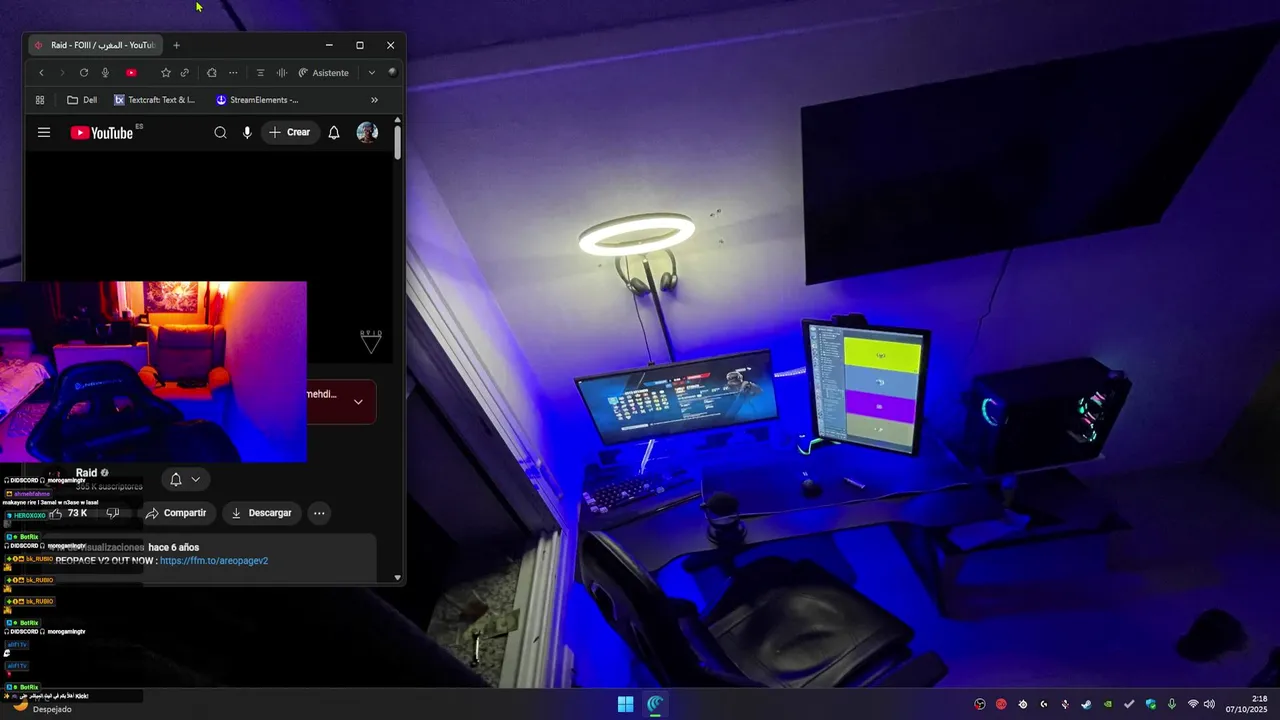
Task: Go to the YouTube home logo
Action: [x=102, y=132]
